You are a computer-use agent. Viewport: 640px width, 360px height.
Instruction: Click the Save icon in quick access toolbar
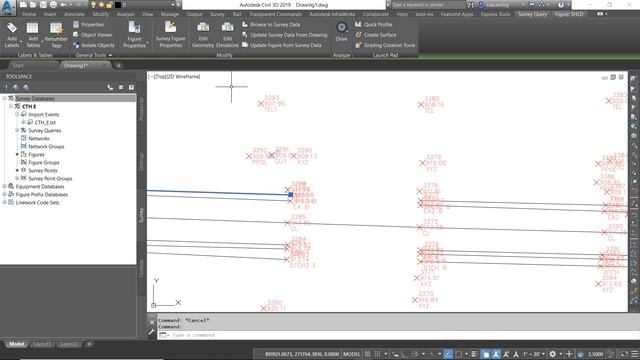(43, 5)
